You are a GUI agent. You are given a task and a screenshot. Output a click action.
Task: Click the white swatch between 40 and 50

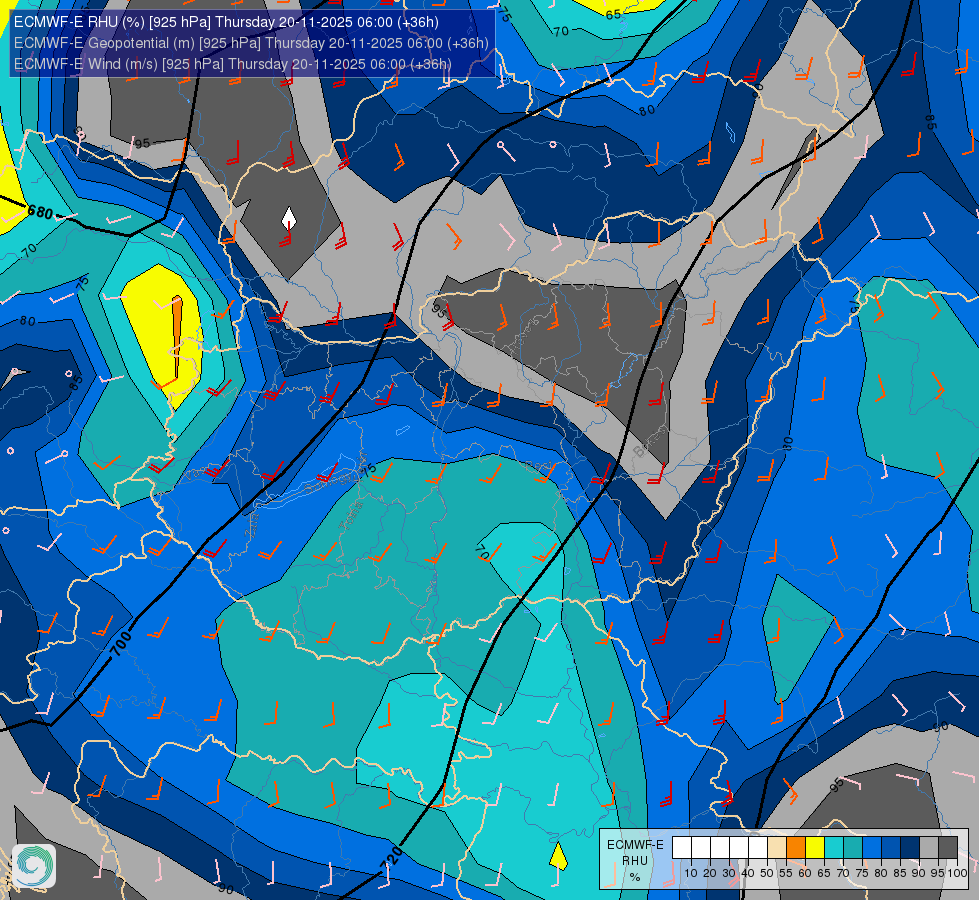pos(758,848)
